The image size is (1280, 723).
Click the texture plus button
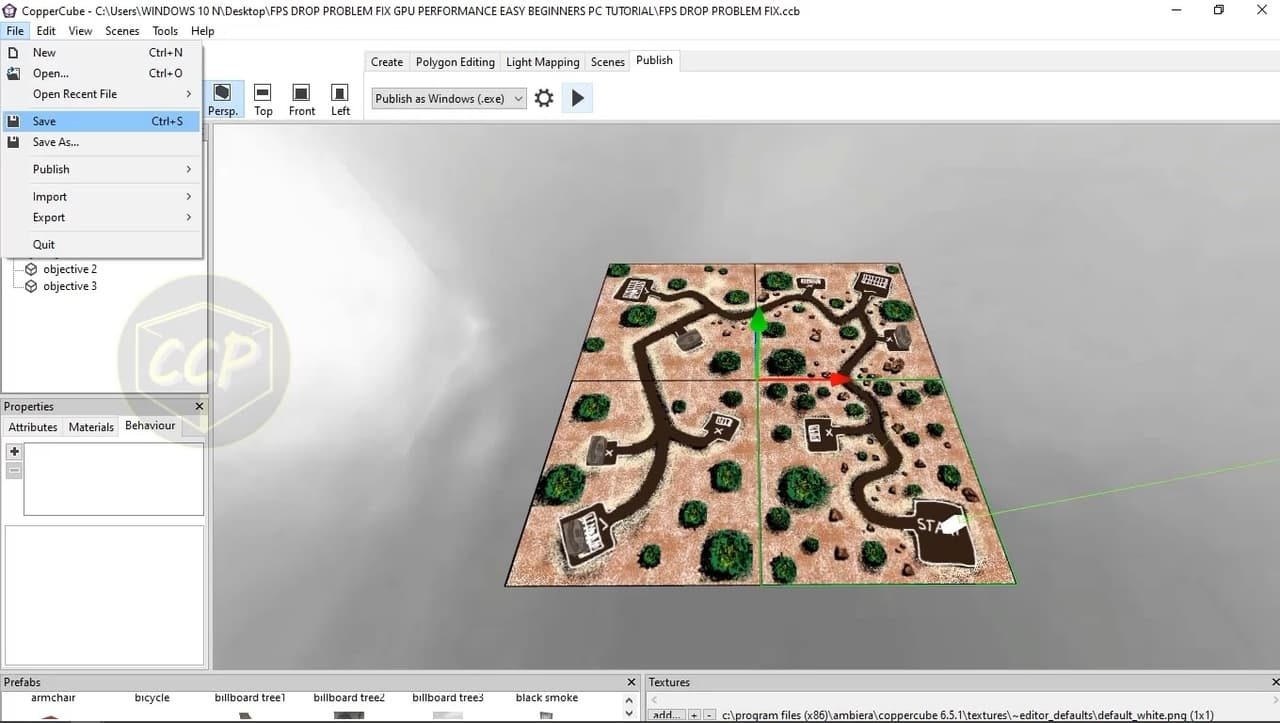(x=694, y=715)
